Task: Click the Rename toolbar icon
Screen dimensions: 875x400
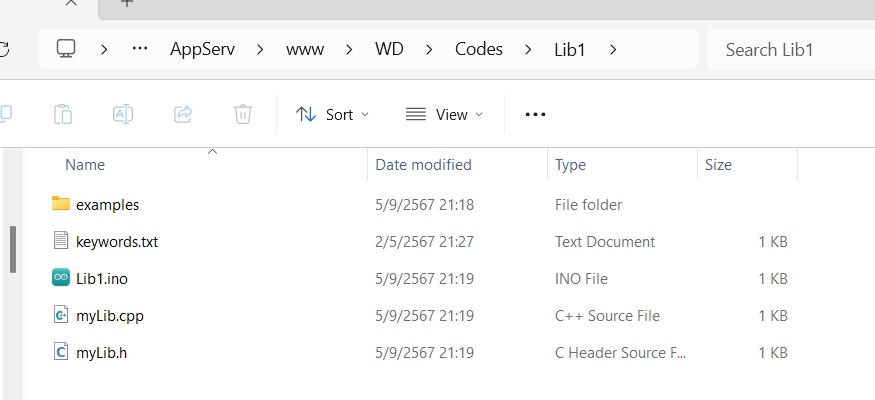Action: [x=123, y=114]
